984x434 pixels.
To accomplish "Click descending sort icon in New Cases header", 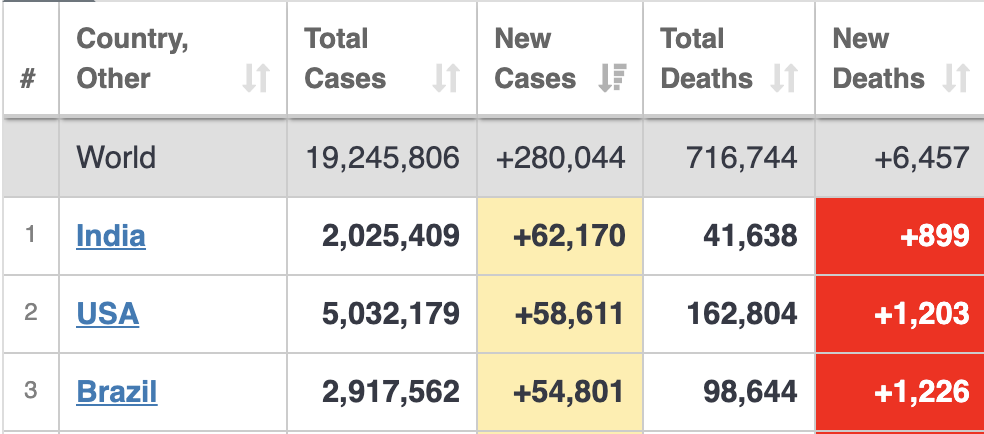I will (612, 78).
